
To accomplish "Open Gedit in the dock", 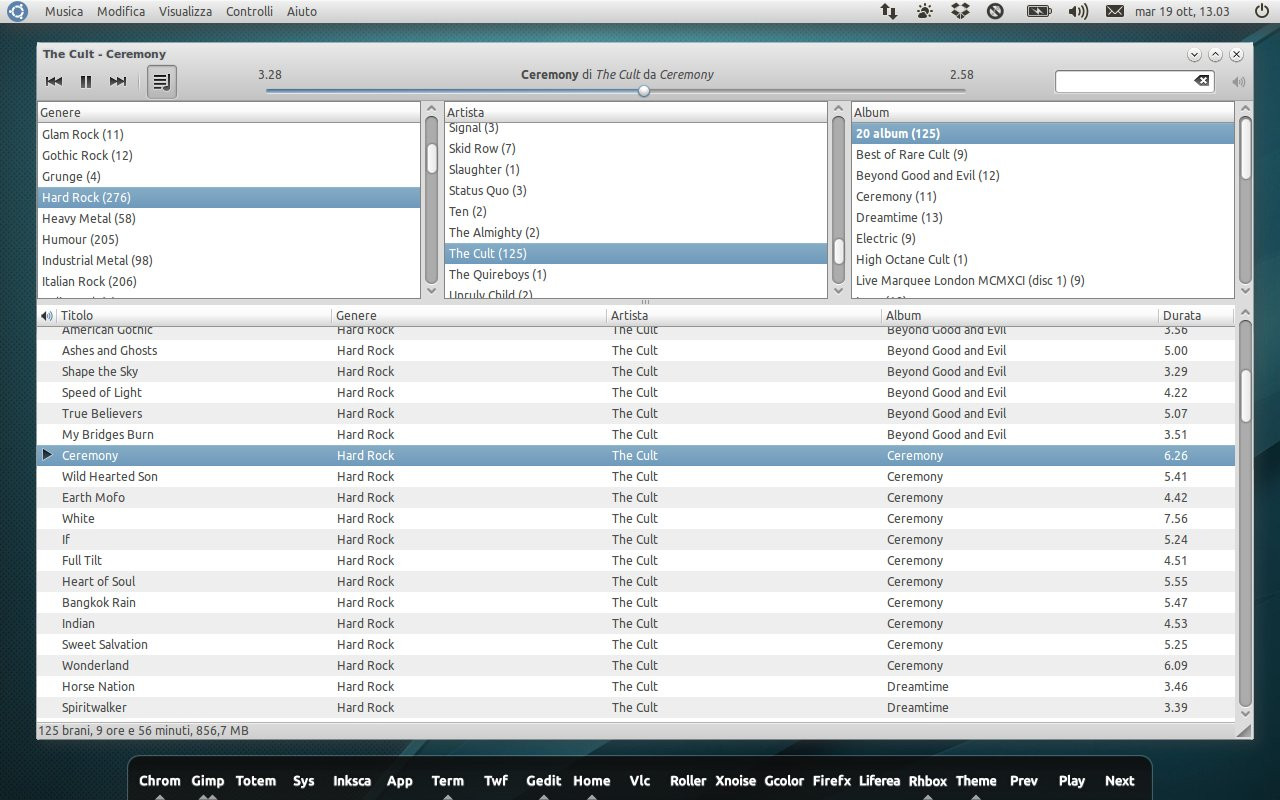I will point(544,781).
